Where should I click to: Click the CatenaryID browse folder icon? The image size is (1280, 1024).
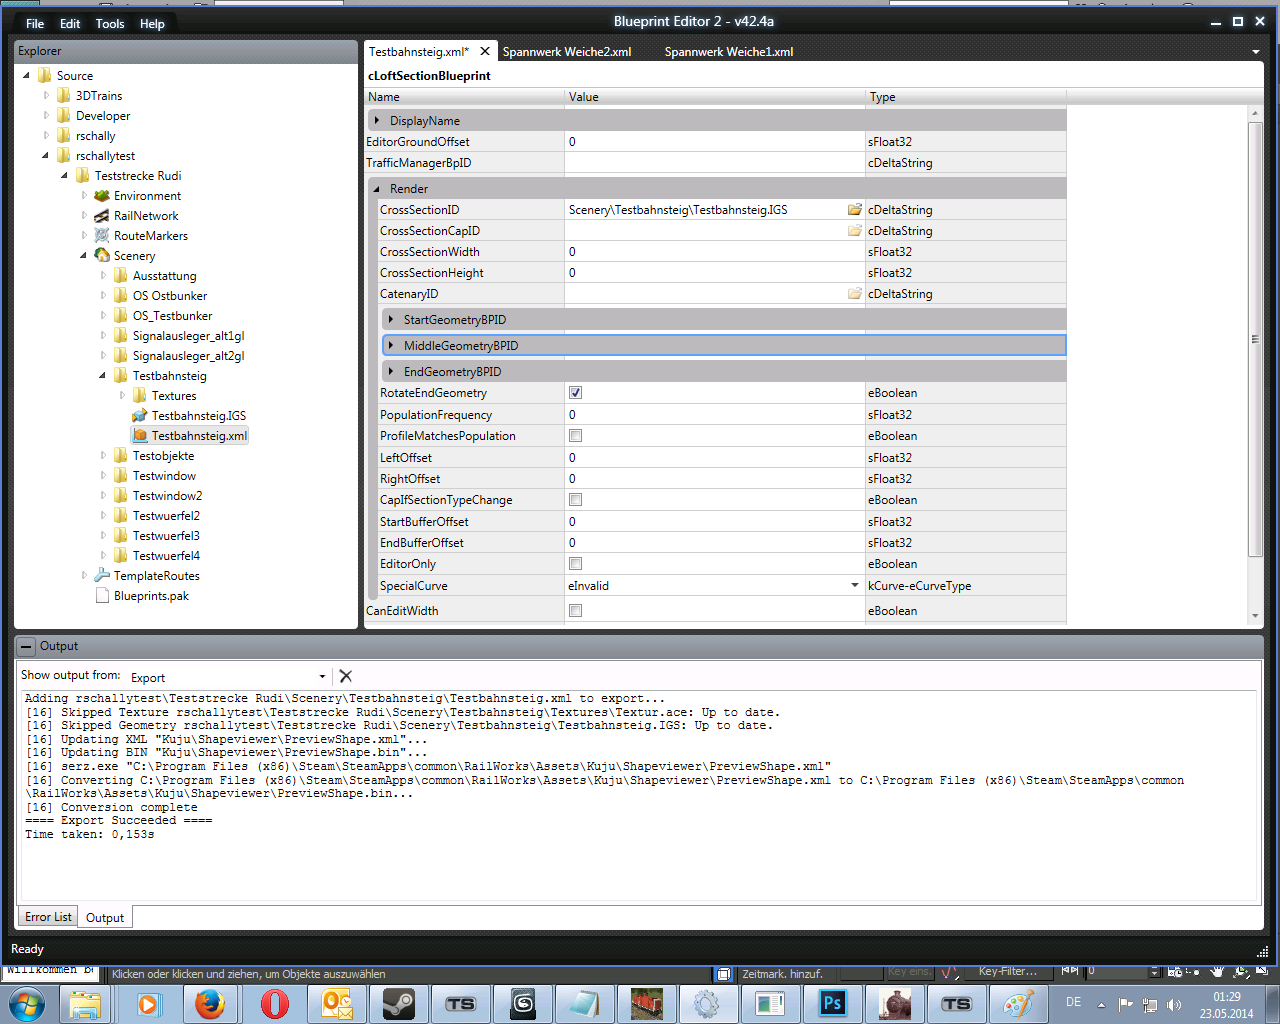point(854,294)
